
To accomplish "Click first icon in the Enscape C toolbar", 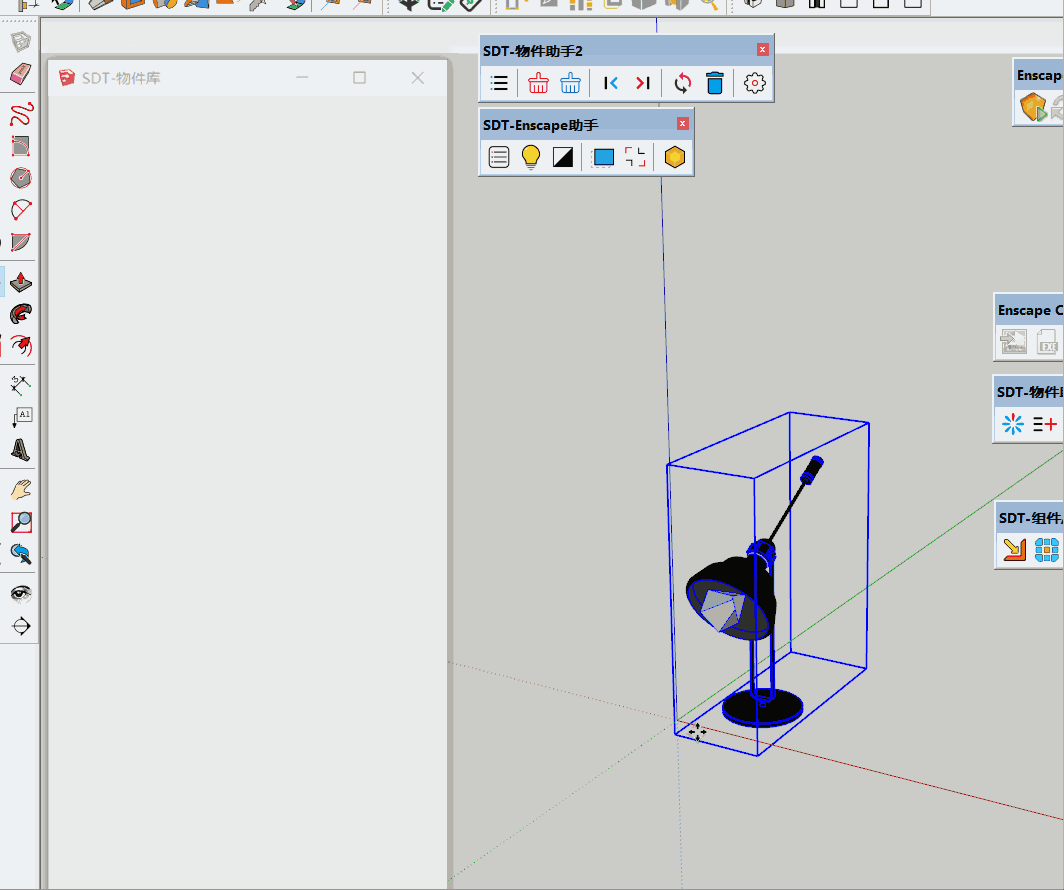I will [1014, 342].
